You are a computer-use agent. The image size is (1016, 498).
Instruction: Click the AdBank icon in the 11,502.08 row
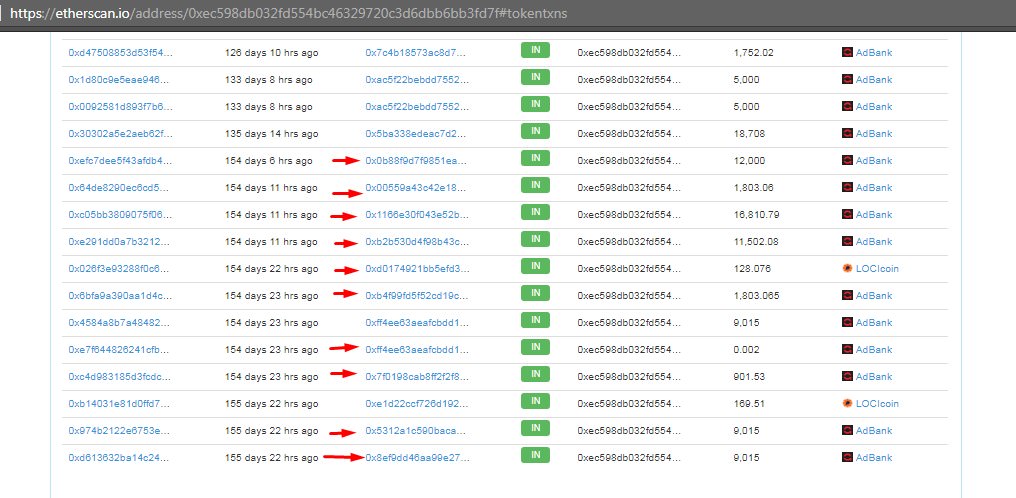847,242
